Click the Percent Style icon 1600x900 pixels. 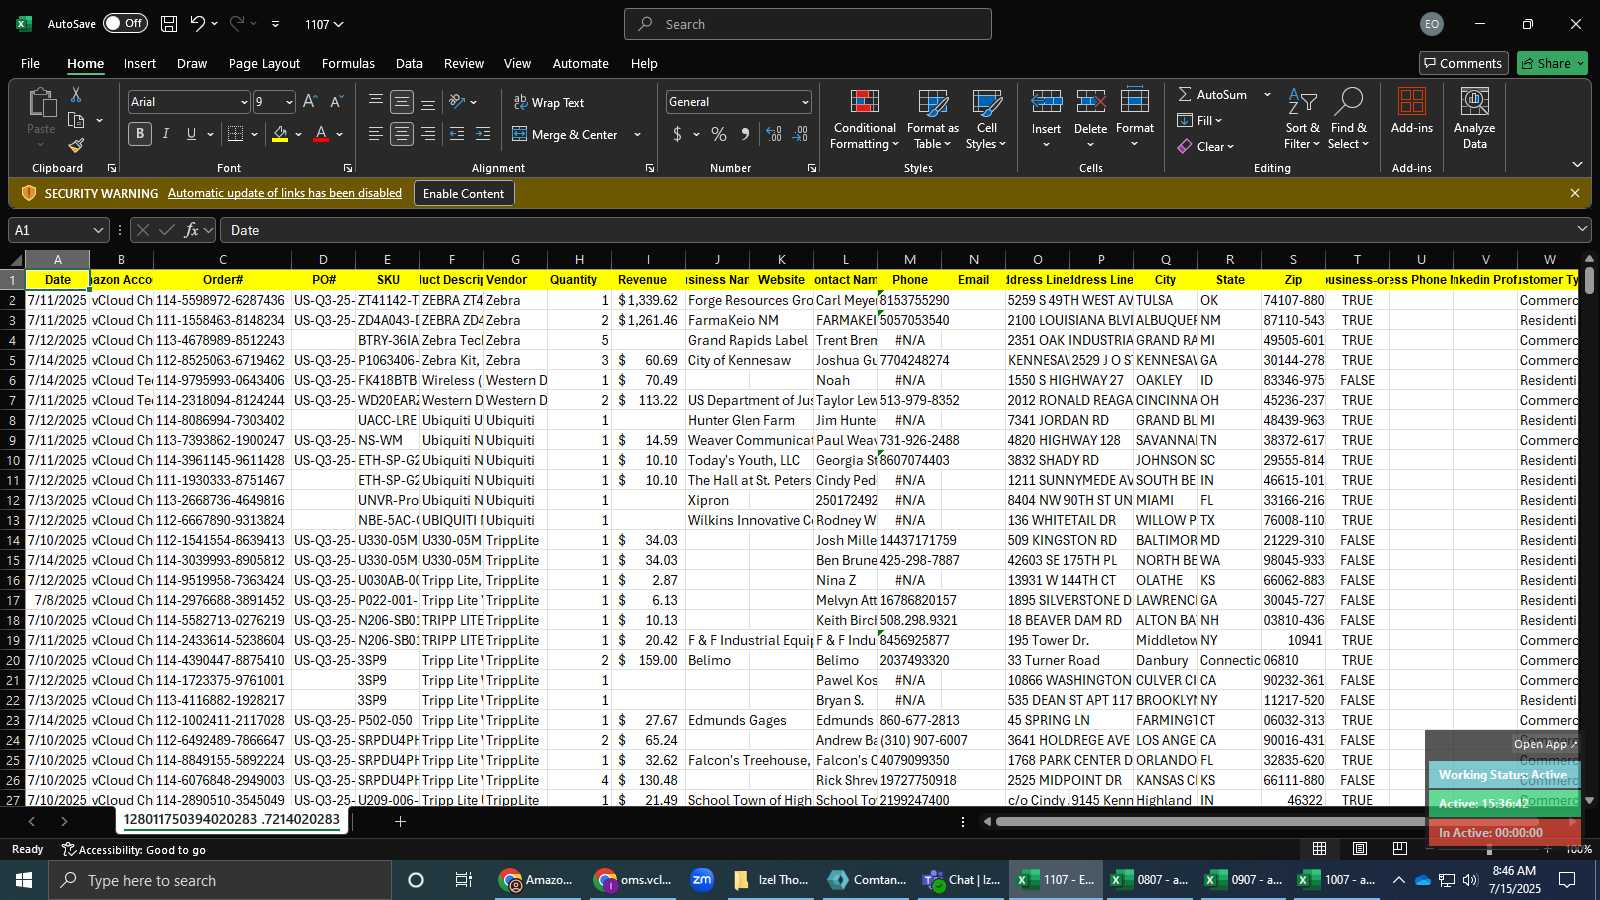pyautogui.click(x=719, y=134)
